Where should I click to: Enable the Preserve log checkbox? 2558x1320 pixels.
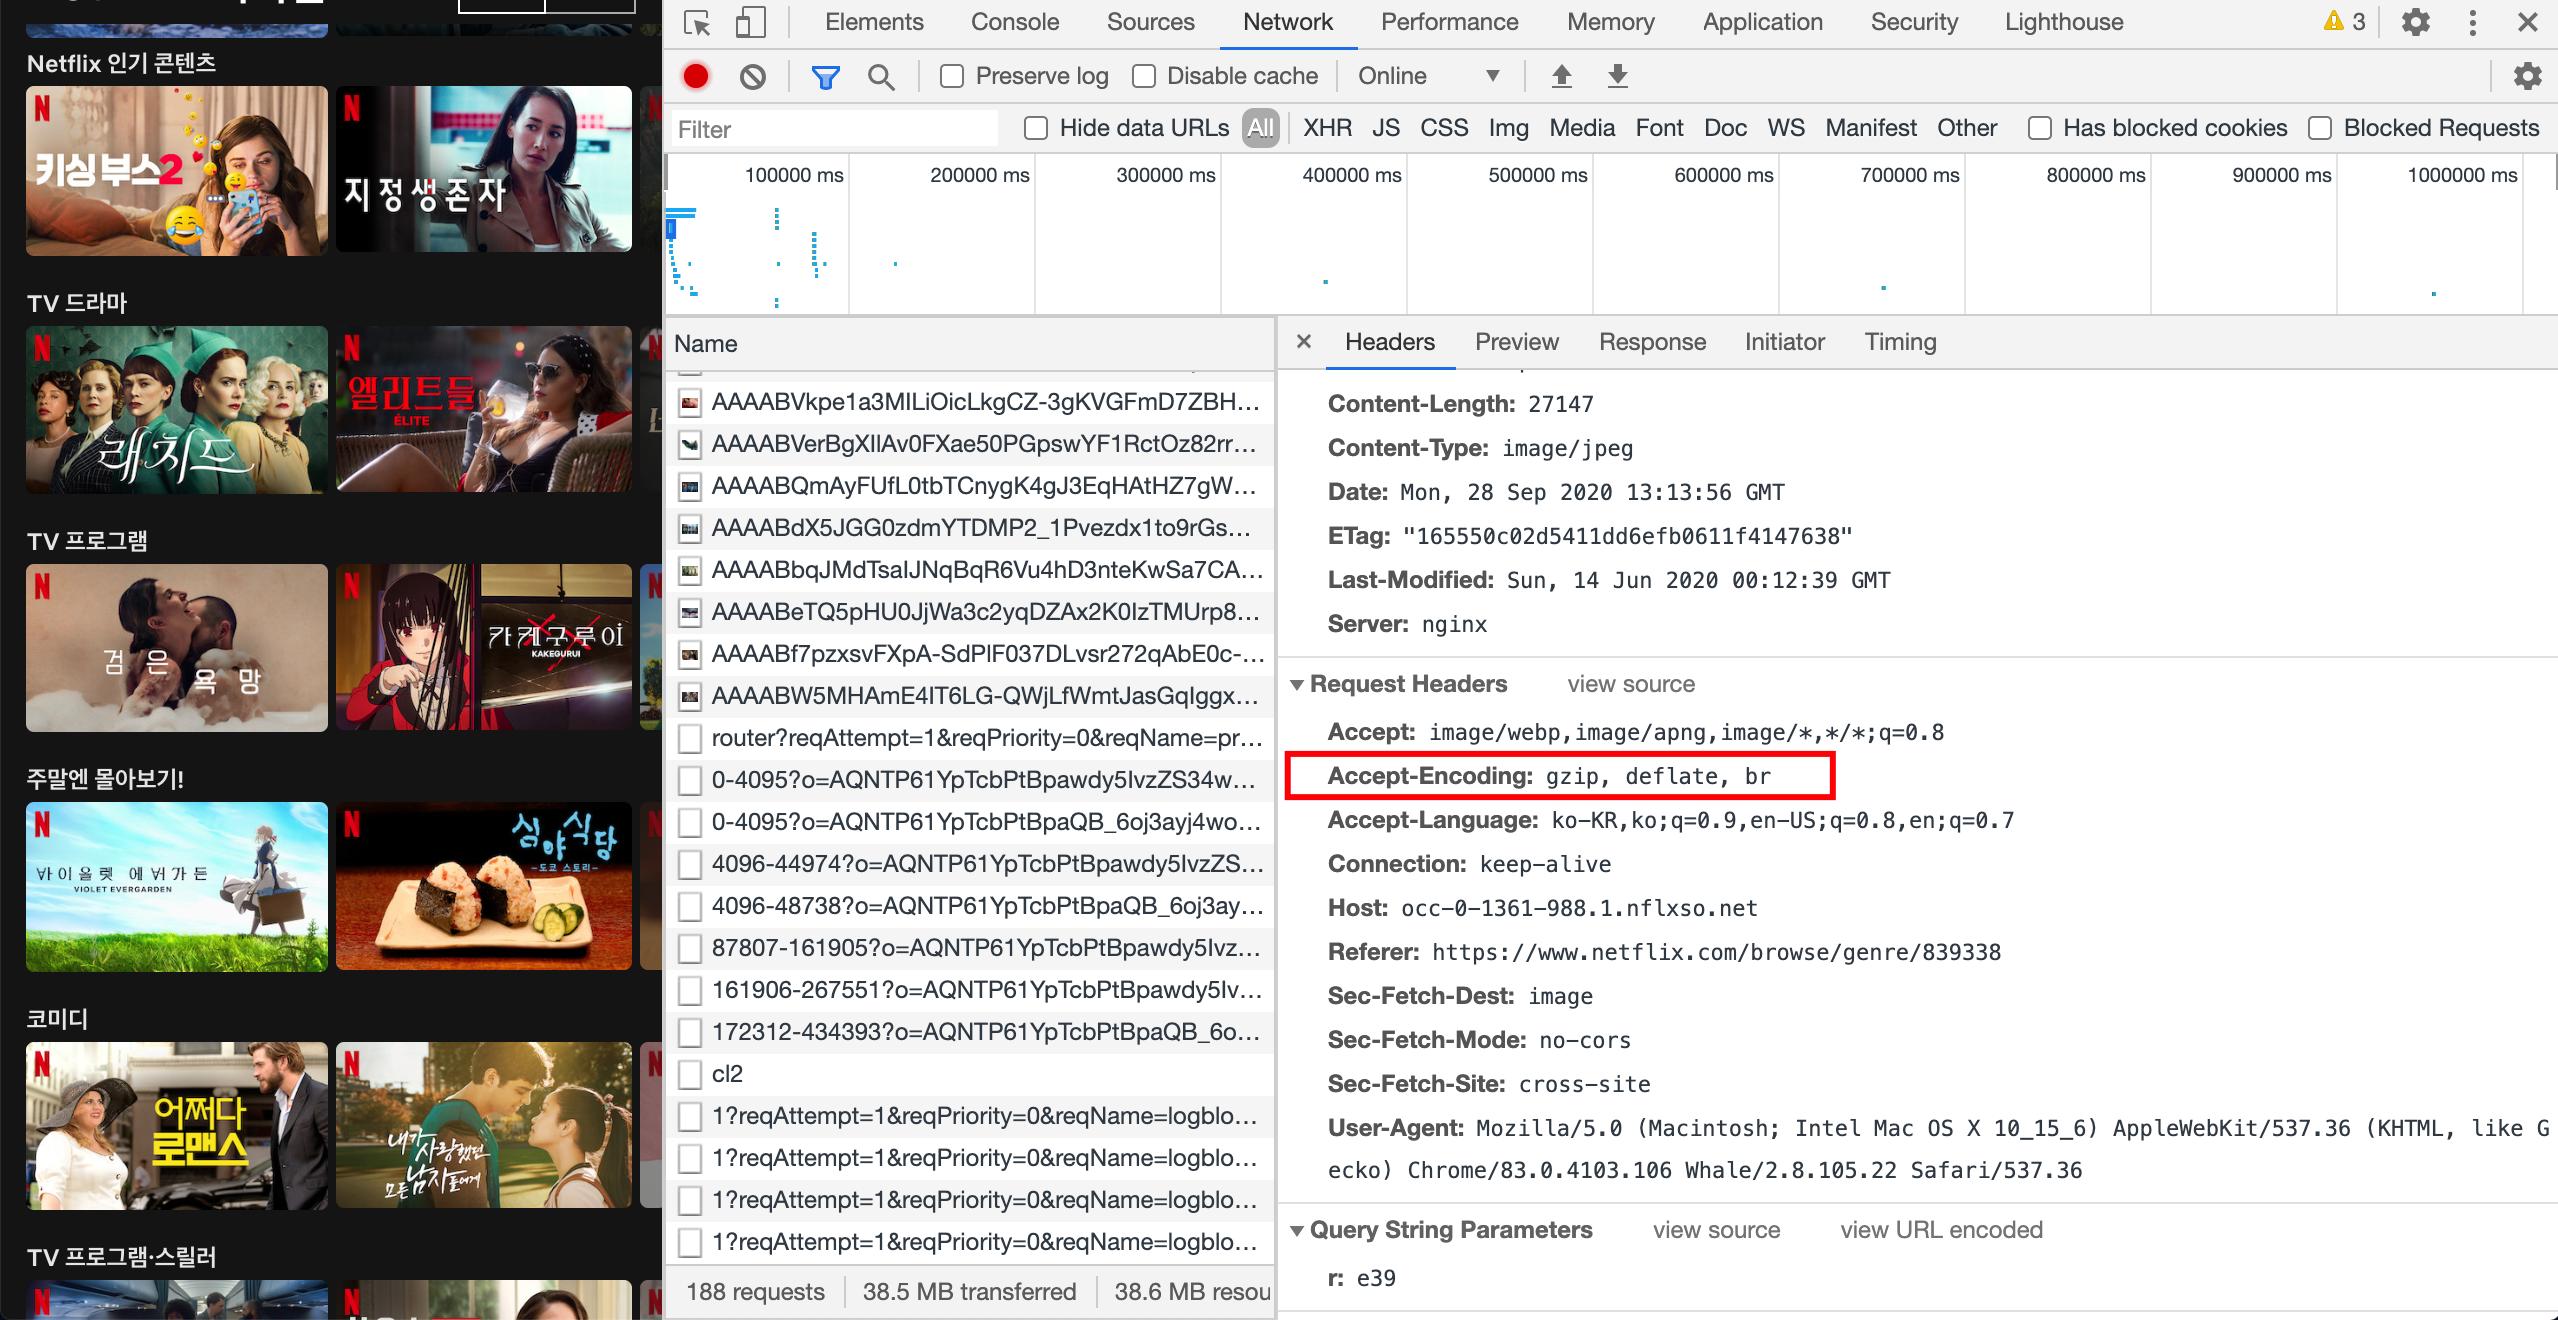[952, 76]
